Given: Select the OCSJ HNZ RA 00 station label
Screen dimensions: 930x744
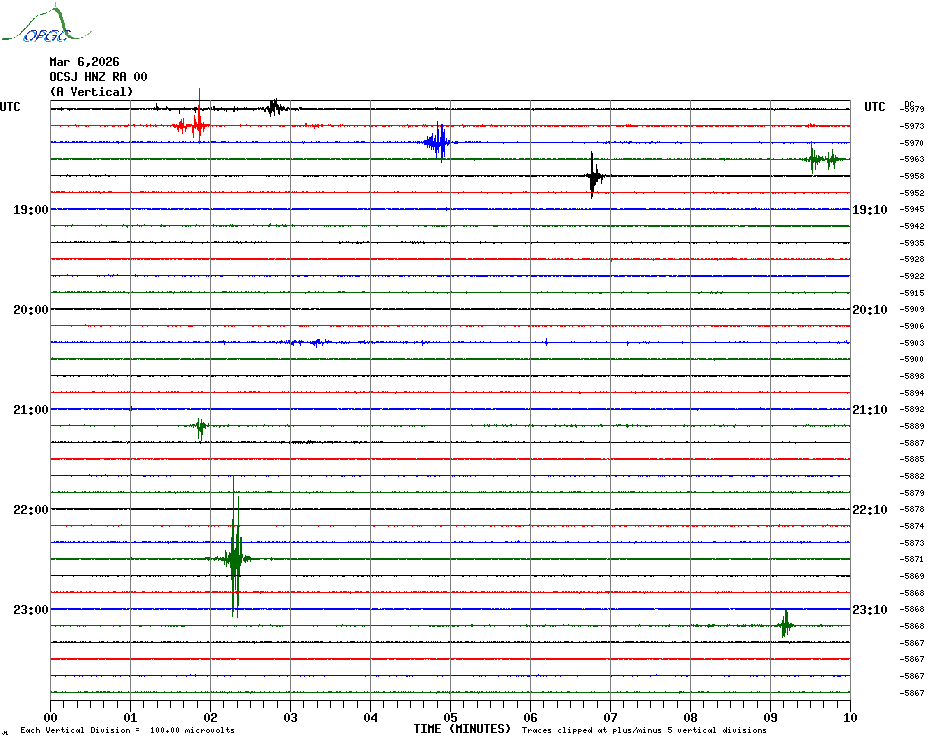Looking at the screenshot, I should (x=98, y=77).
